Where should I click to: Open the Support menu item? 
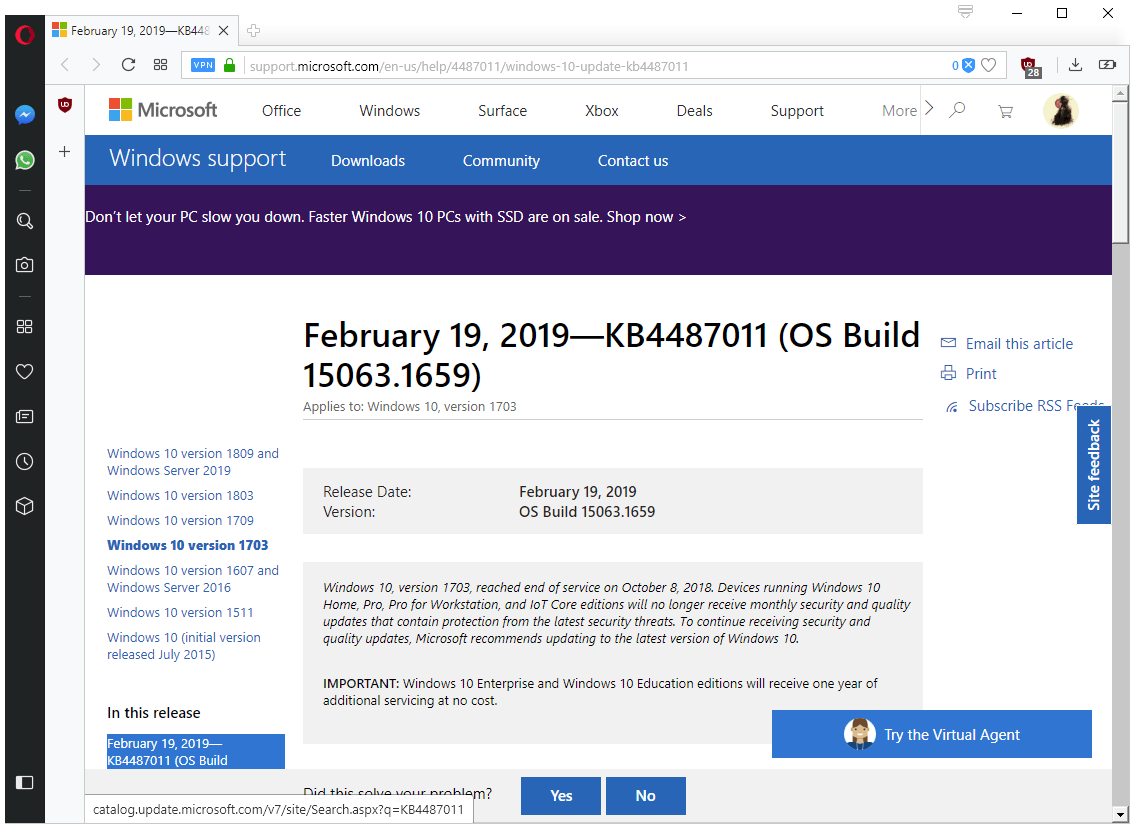point(797,111)
